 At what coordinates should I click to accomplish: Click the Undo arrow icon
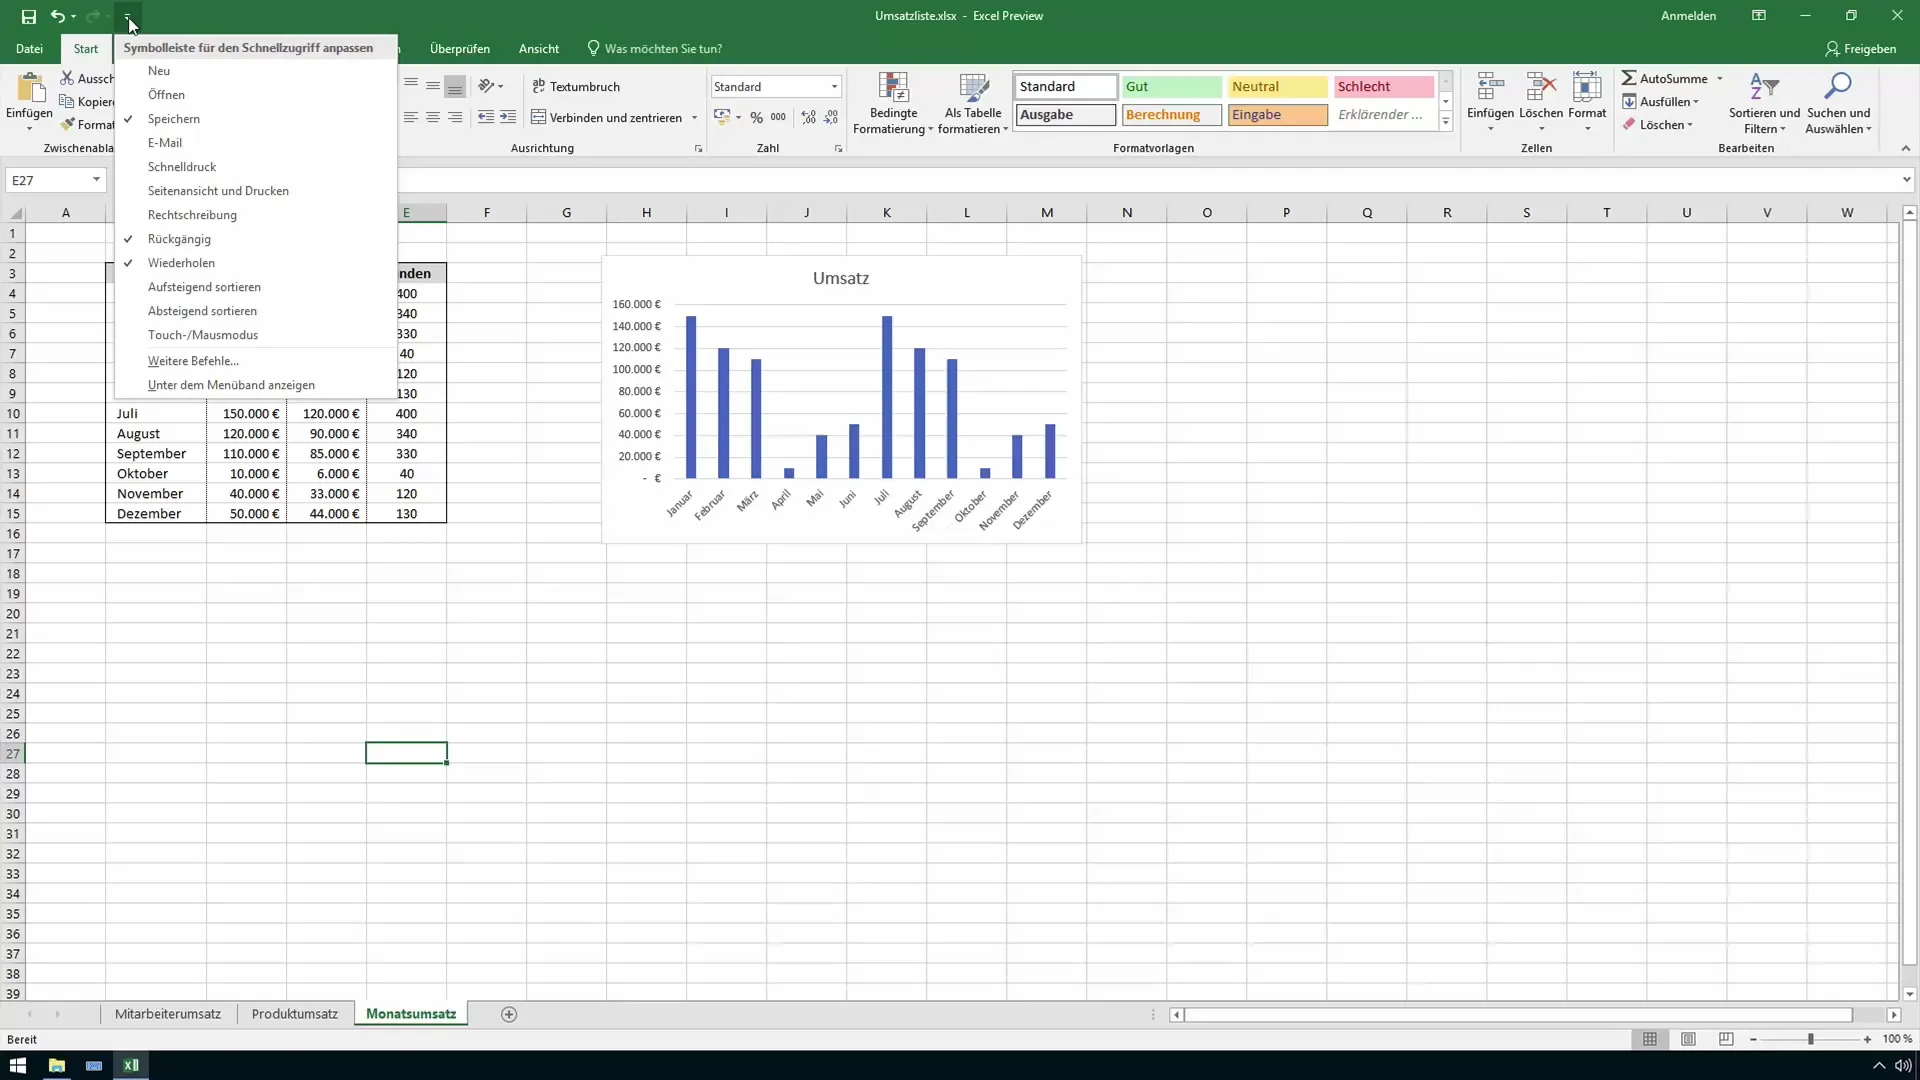click(58, 16)
